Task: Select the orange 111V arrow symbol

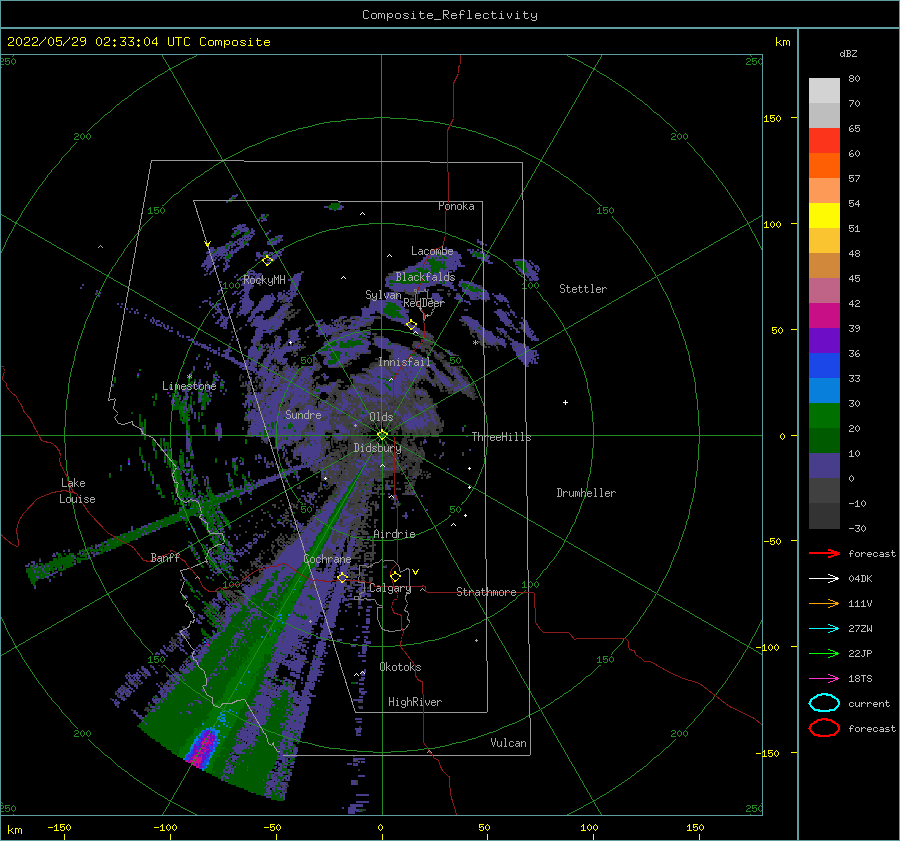Action: coord(824,603)
